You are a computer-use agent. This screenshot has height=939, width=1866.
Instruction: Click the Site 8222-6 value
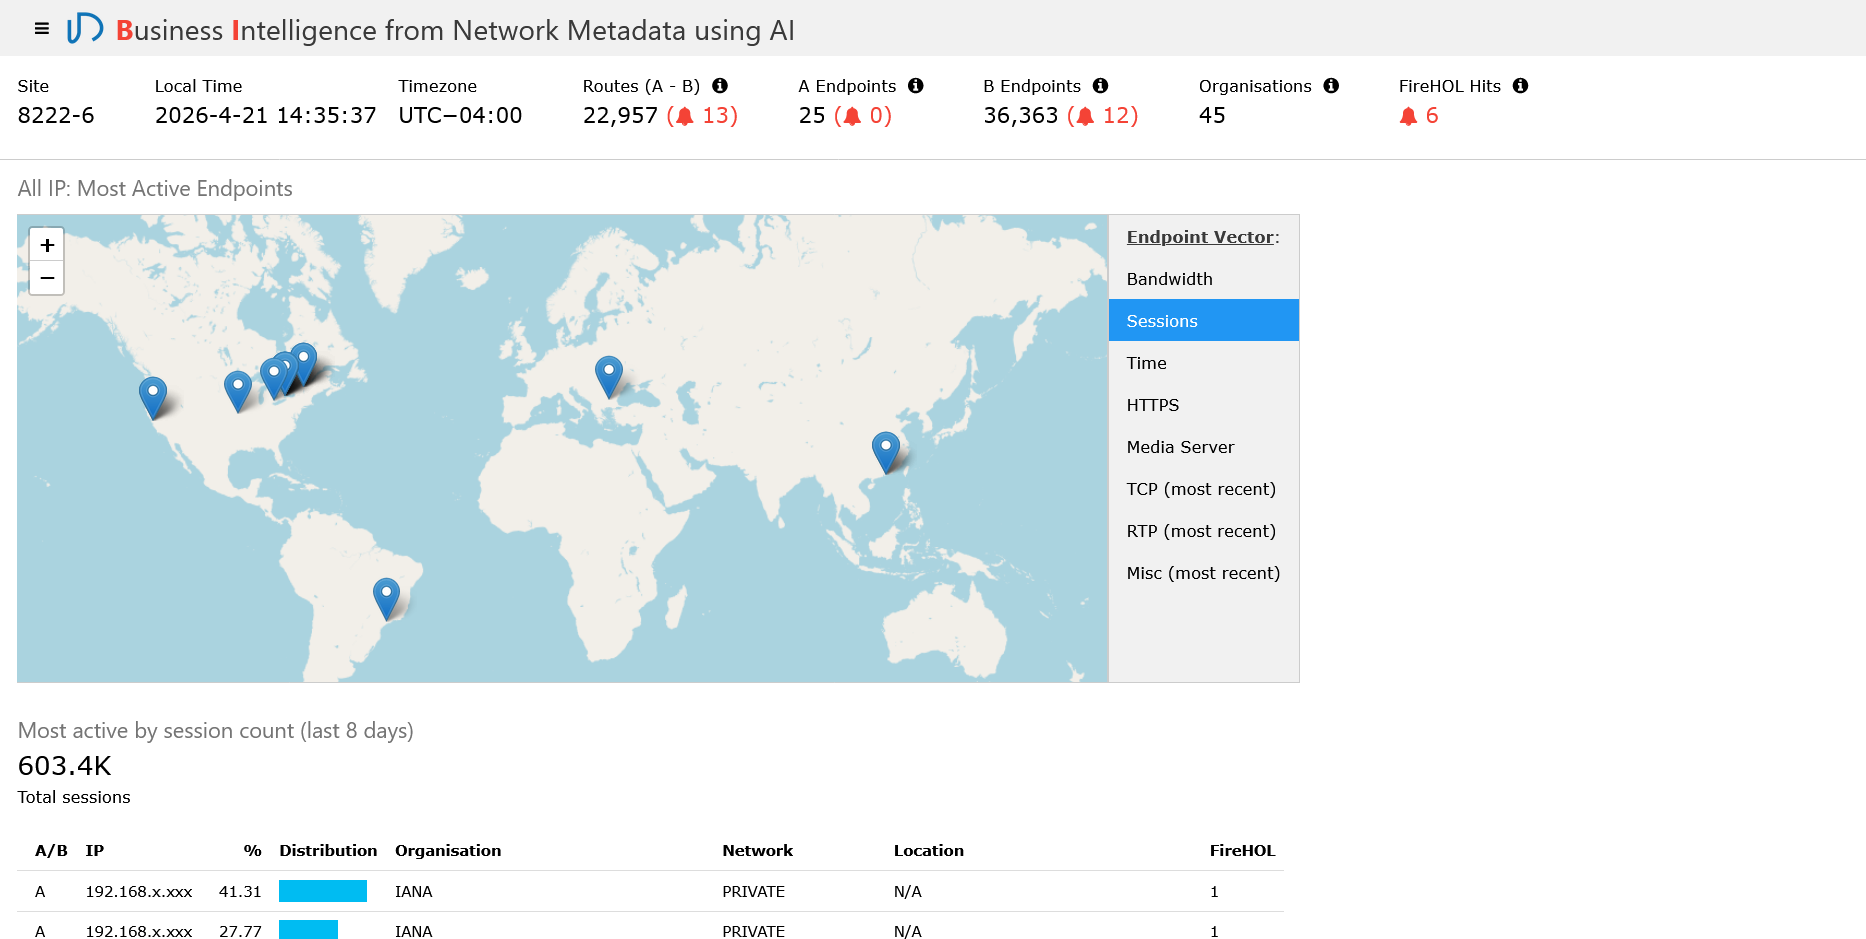56,116
